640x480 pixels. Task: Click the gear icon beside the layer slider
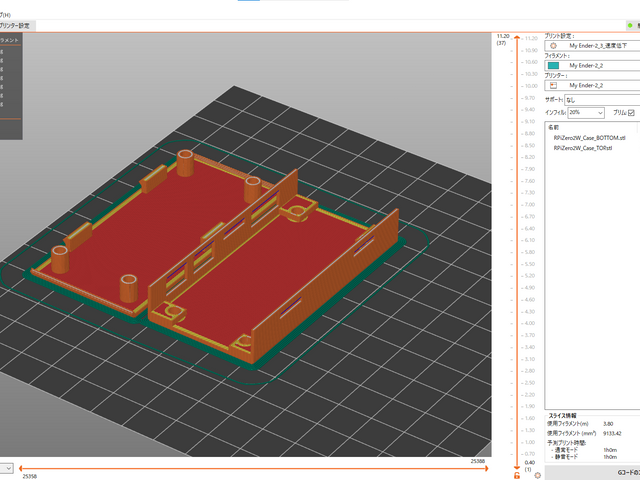click(537, 475)
